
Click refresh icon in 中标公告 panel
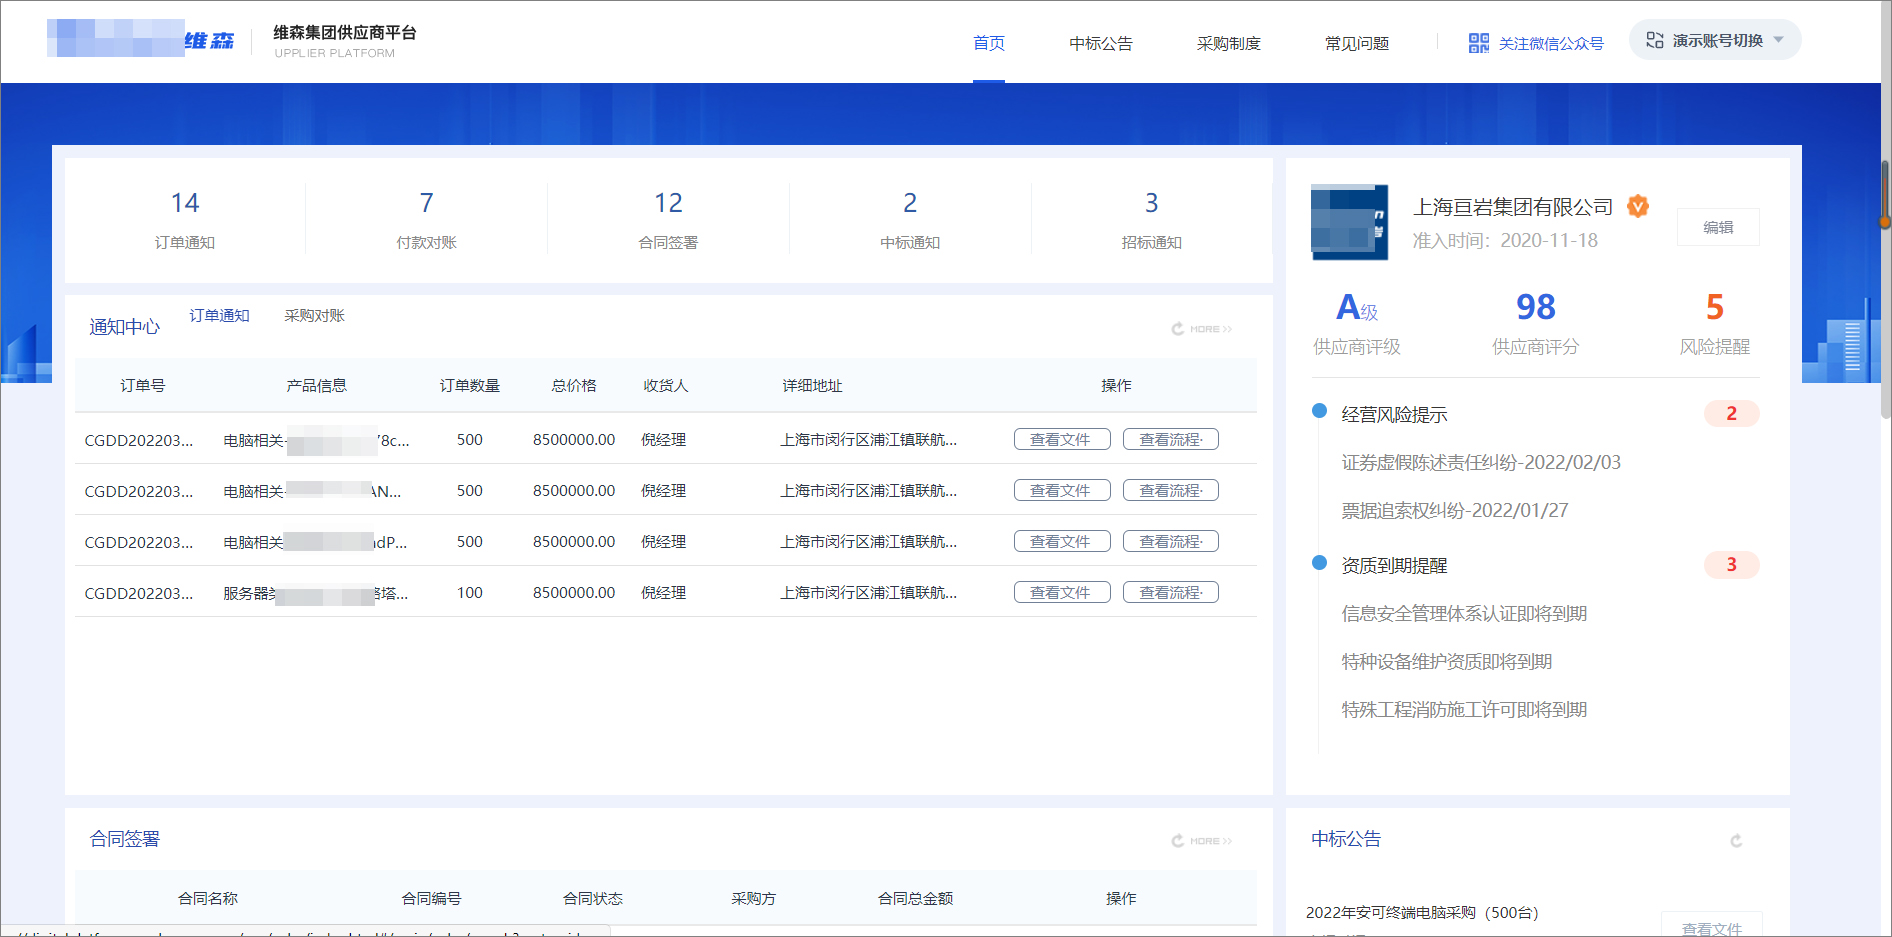(1737, 841)
